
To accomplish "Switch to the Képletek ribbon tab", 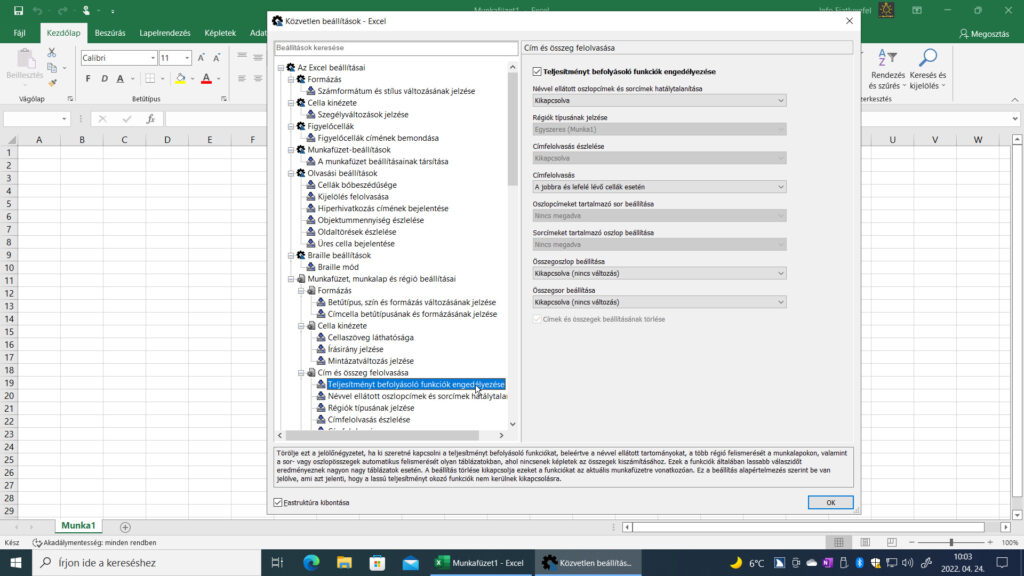I will tap(220, 33).
